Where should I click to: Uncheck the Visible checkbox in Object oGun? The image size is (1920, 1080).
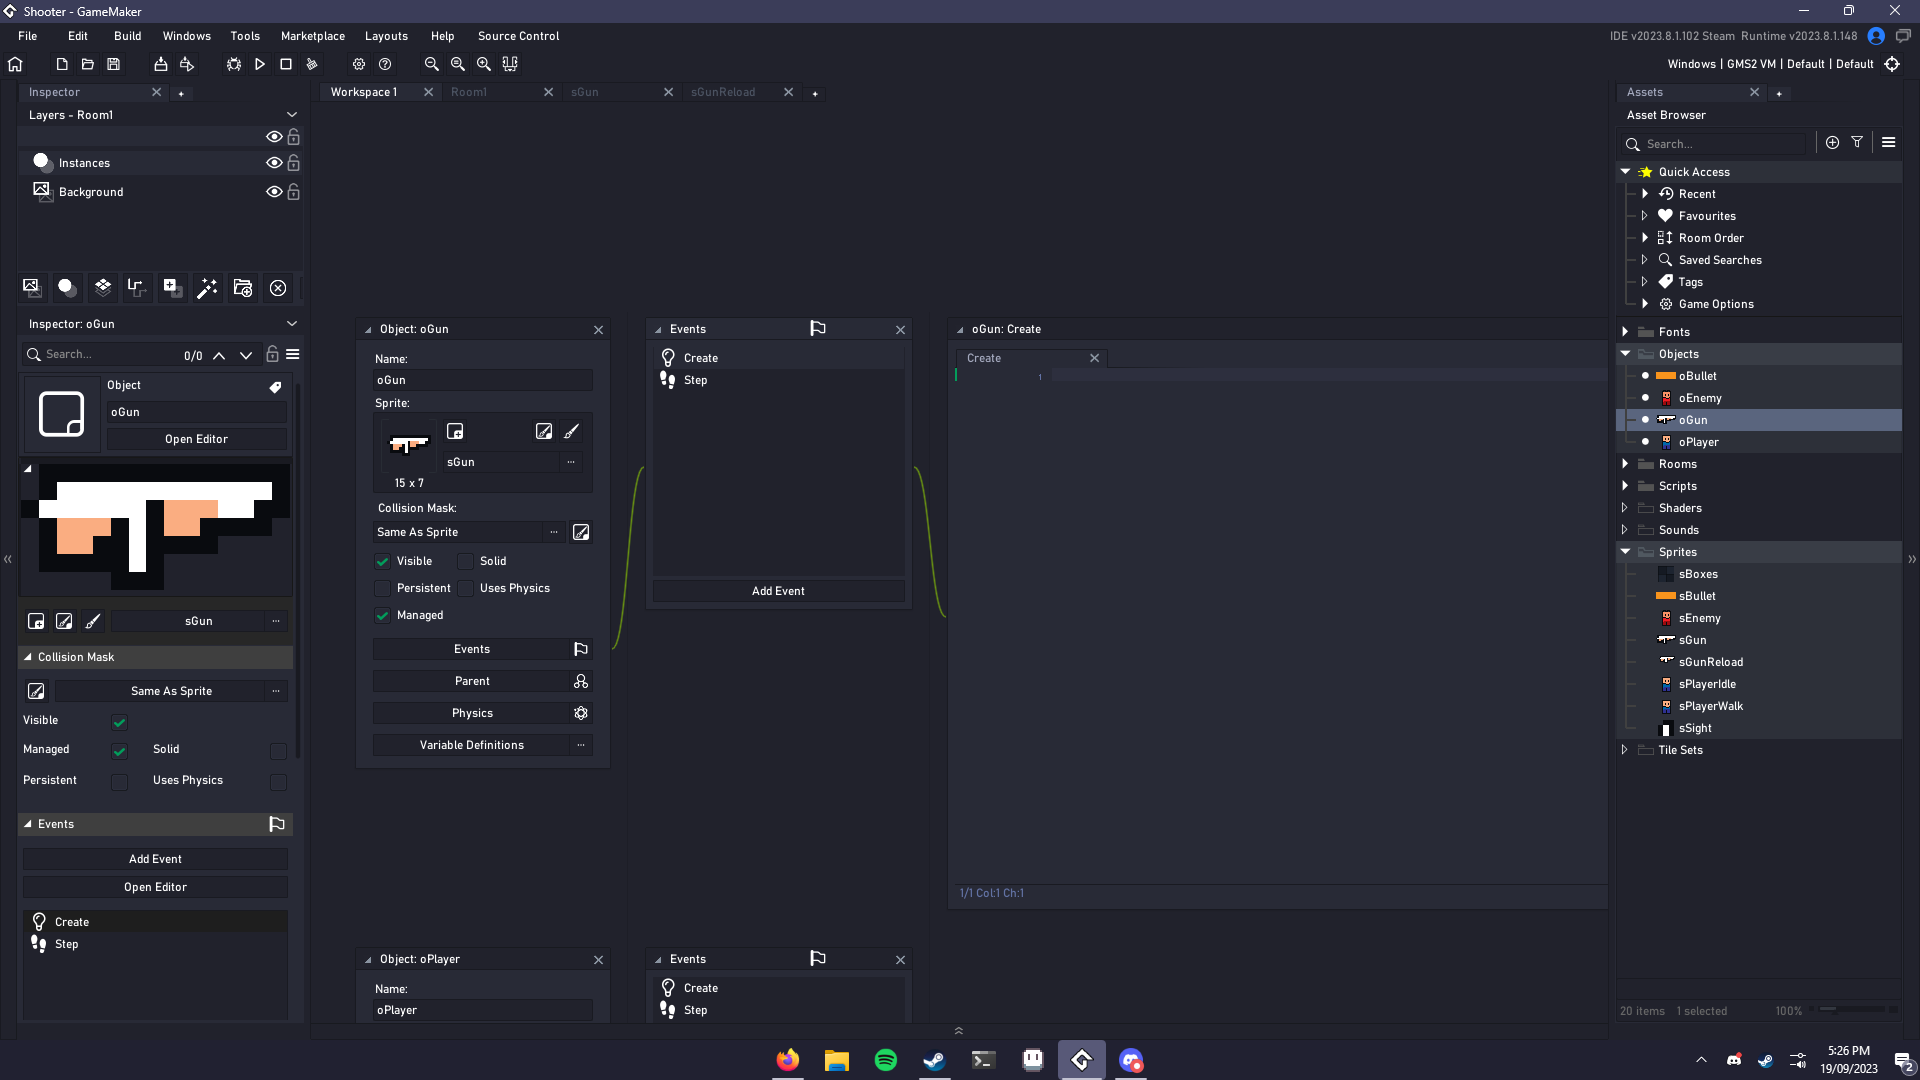(x=383, y=562)
